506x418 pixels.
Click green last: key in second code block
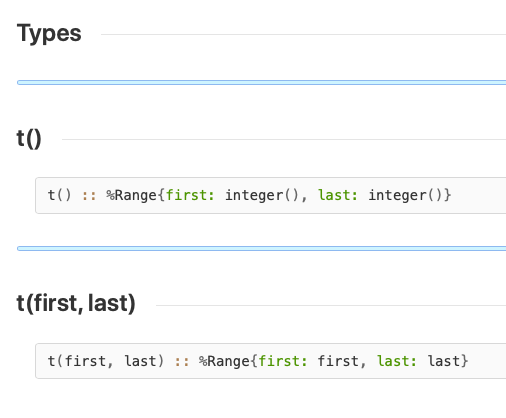397,361
